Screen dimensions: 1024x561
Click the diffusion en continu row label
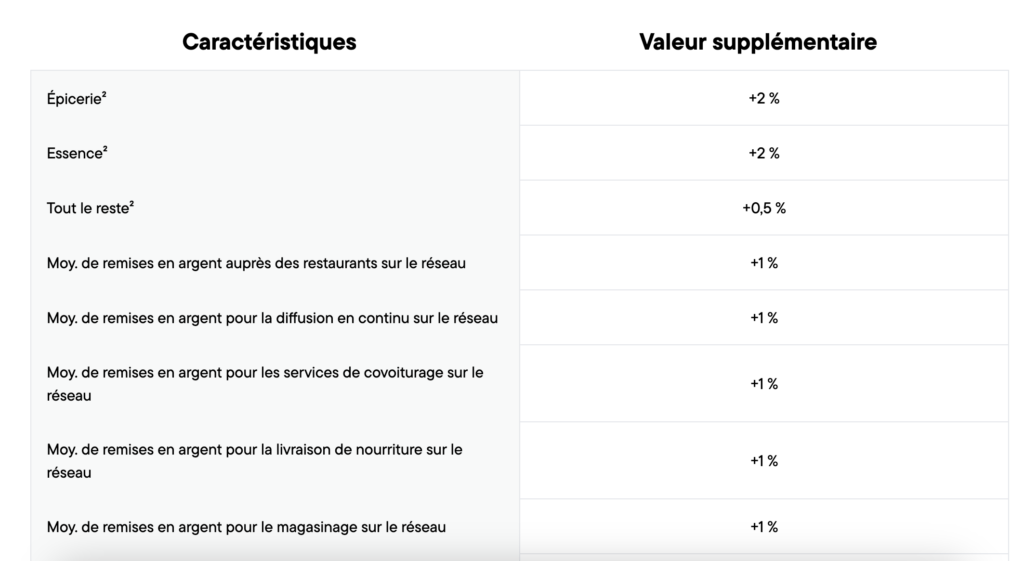pos(272,319)
